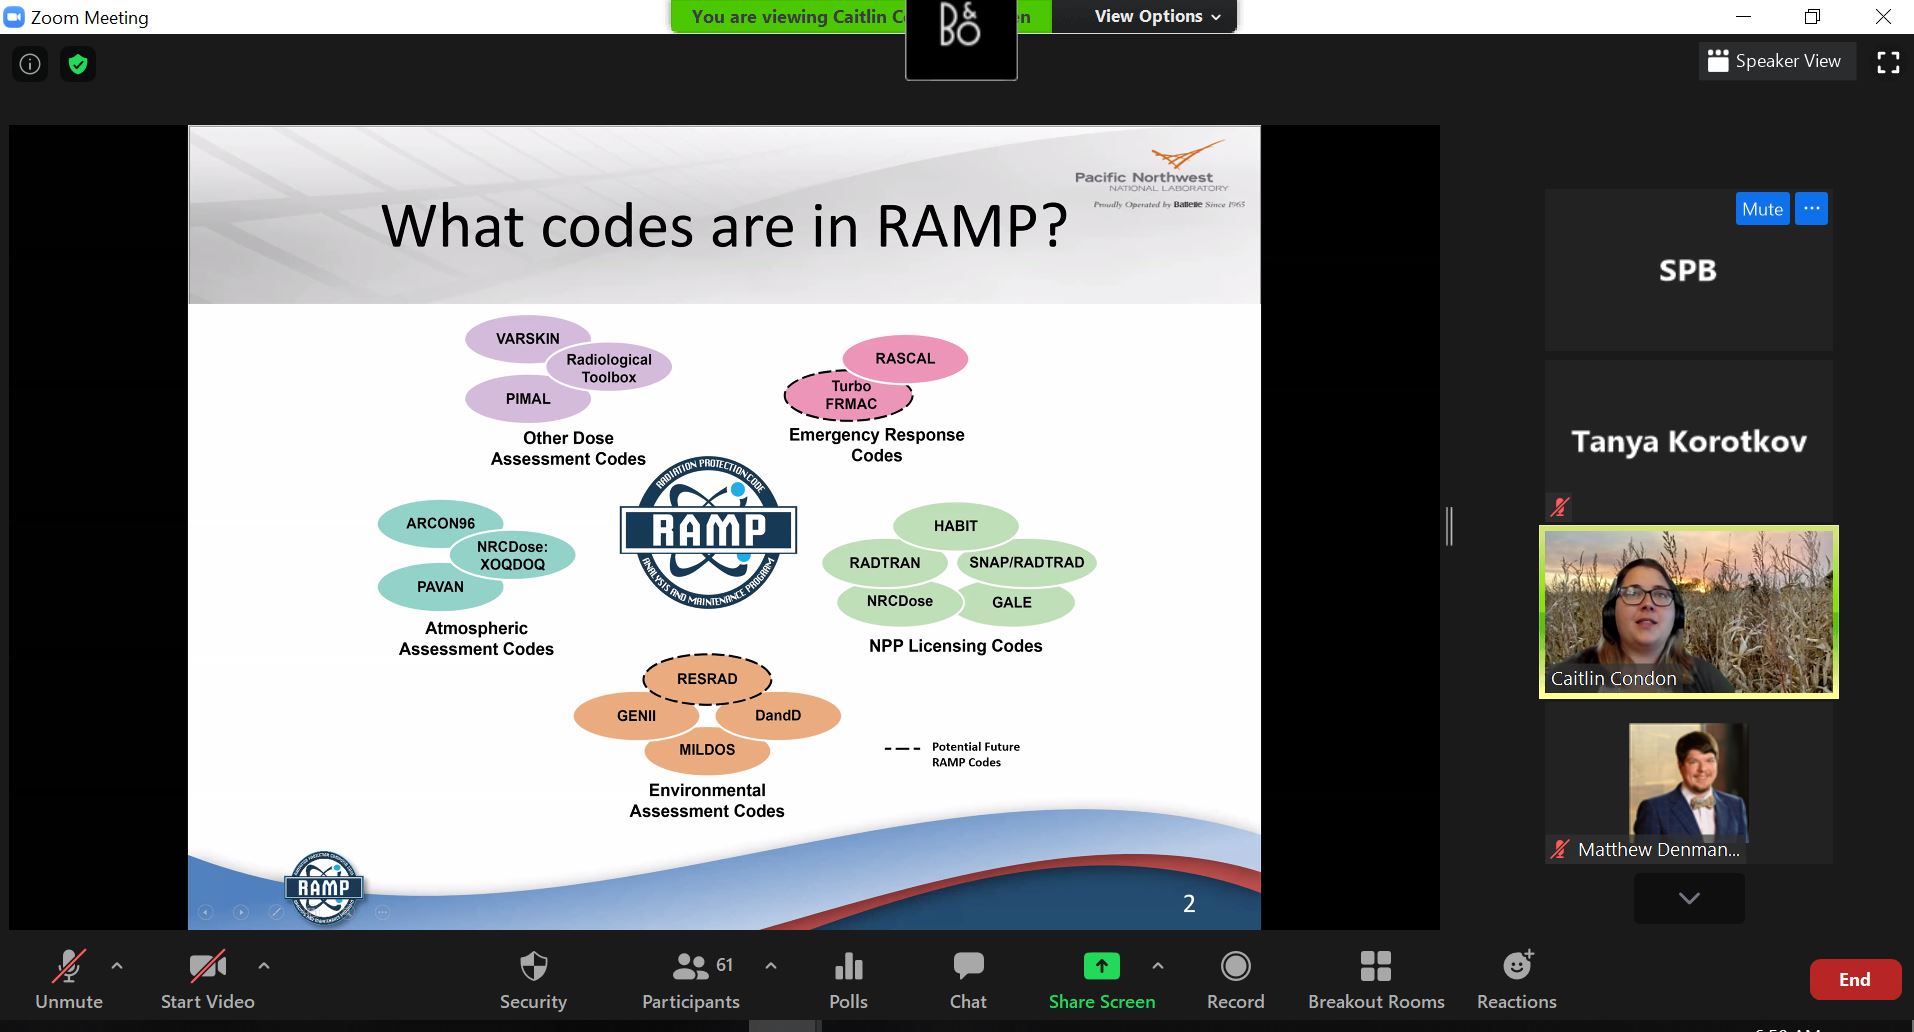Click the Zoom Meeting title bar icon

click(x=14, y=17)
